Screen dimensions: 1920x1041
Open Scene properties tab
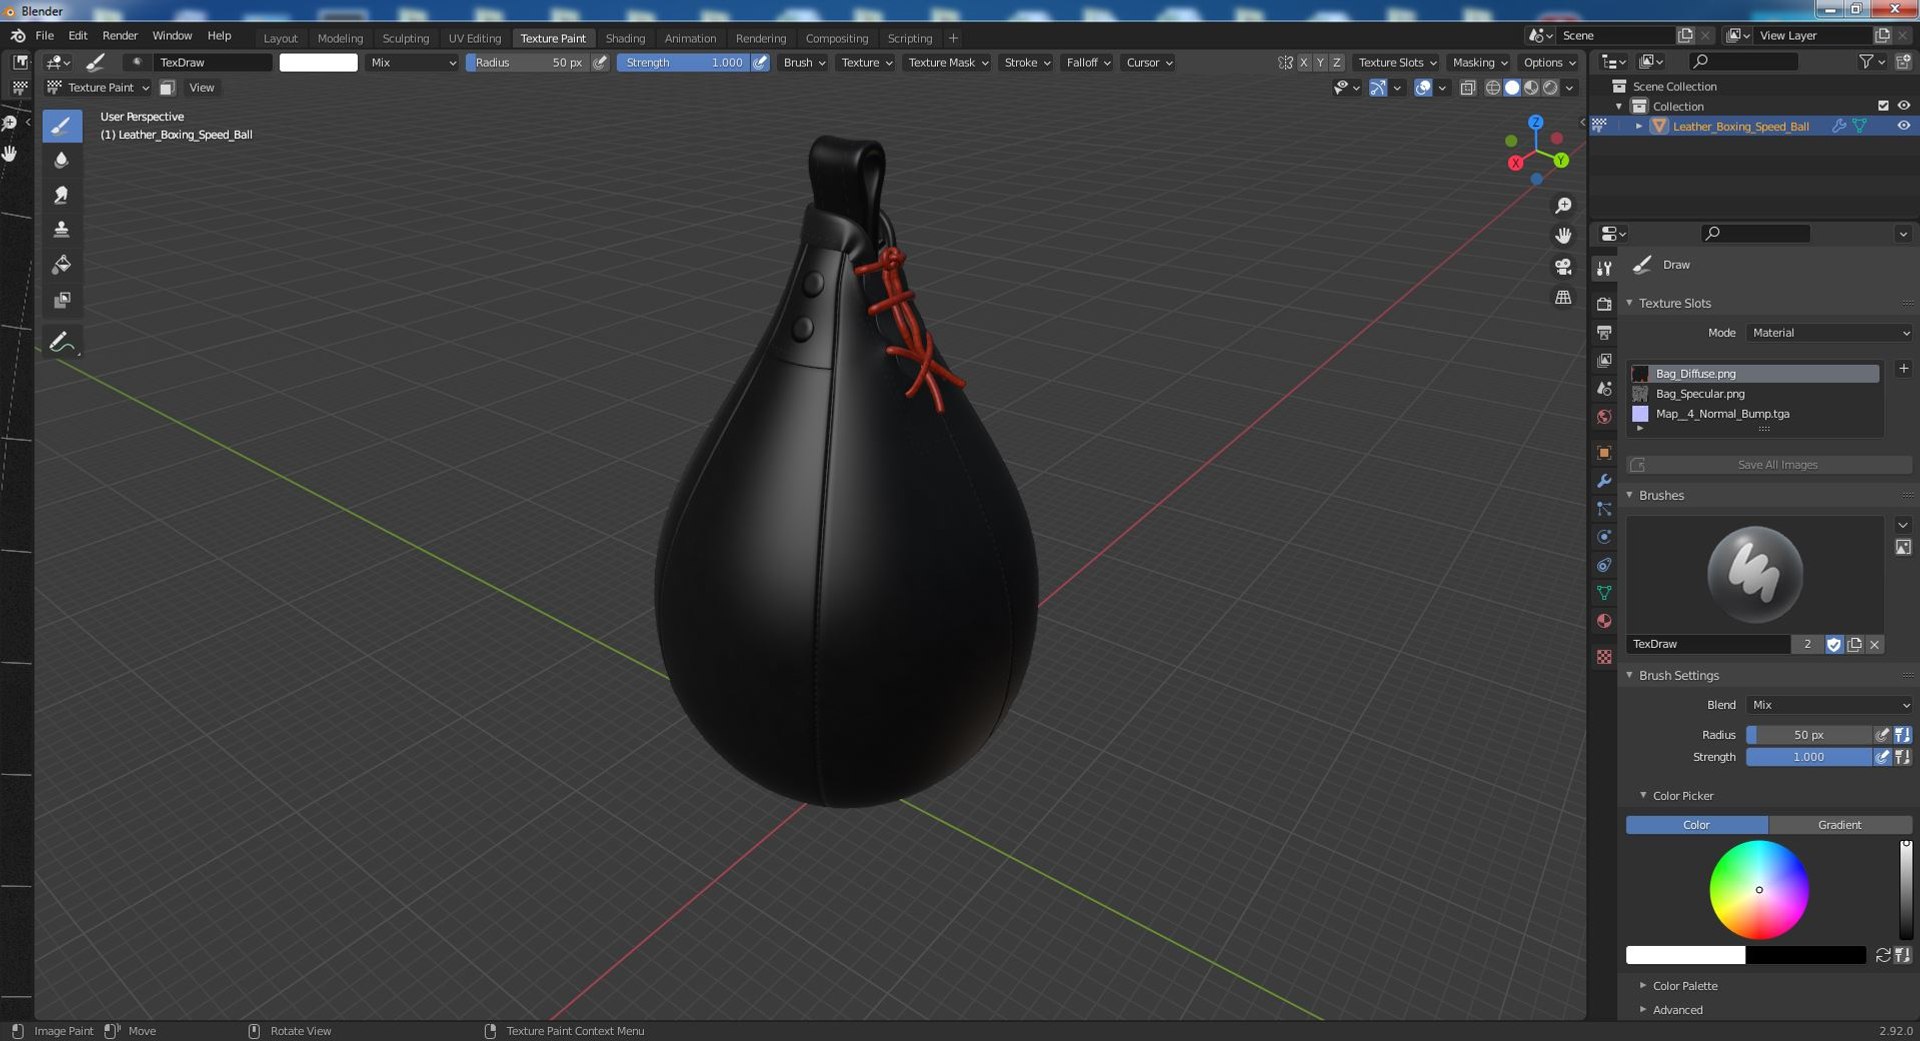[x=1604, y=388]
